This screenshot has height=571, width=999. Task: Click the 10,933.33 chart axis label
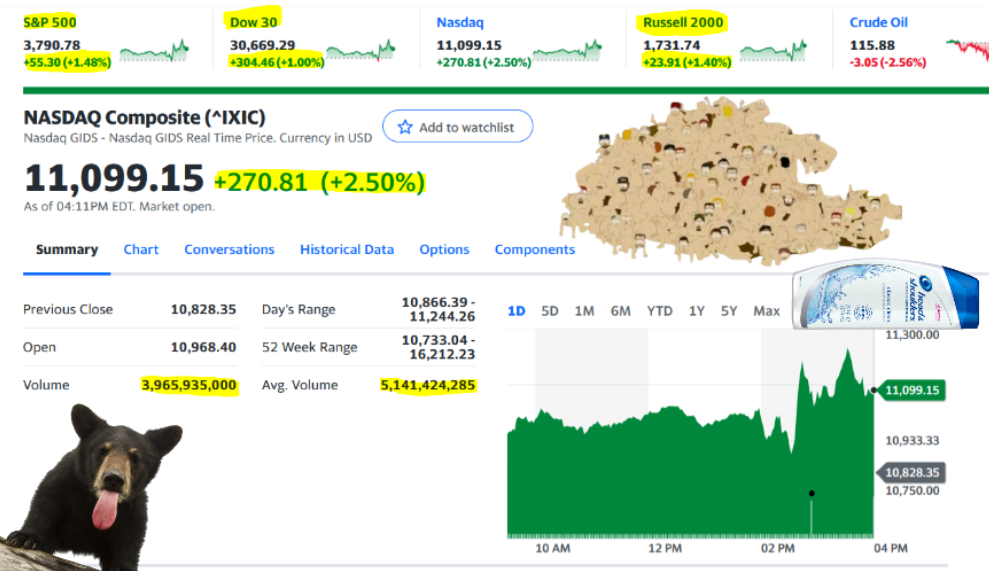point(912,440)
